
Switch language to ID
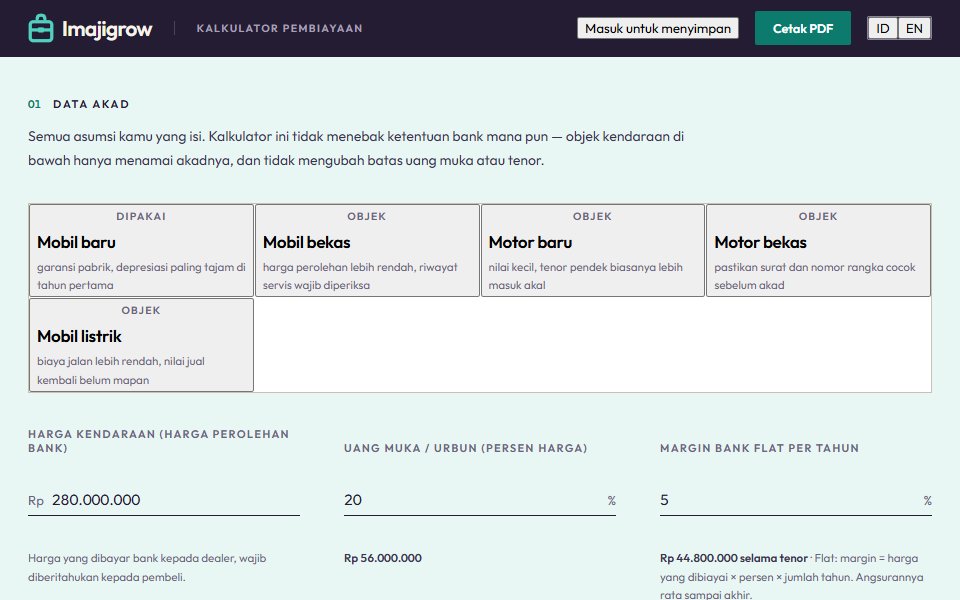882,28
